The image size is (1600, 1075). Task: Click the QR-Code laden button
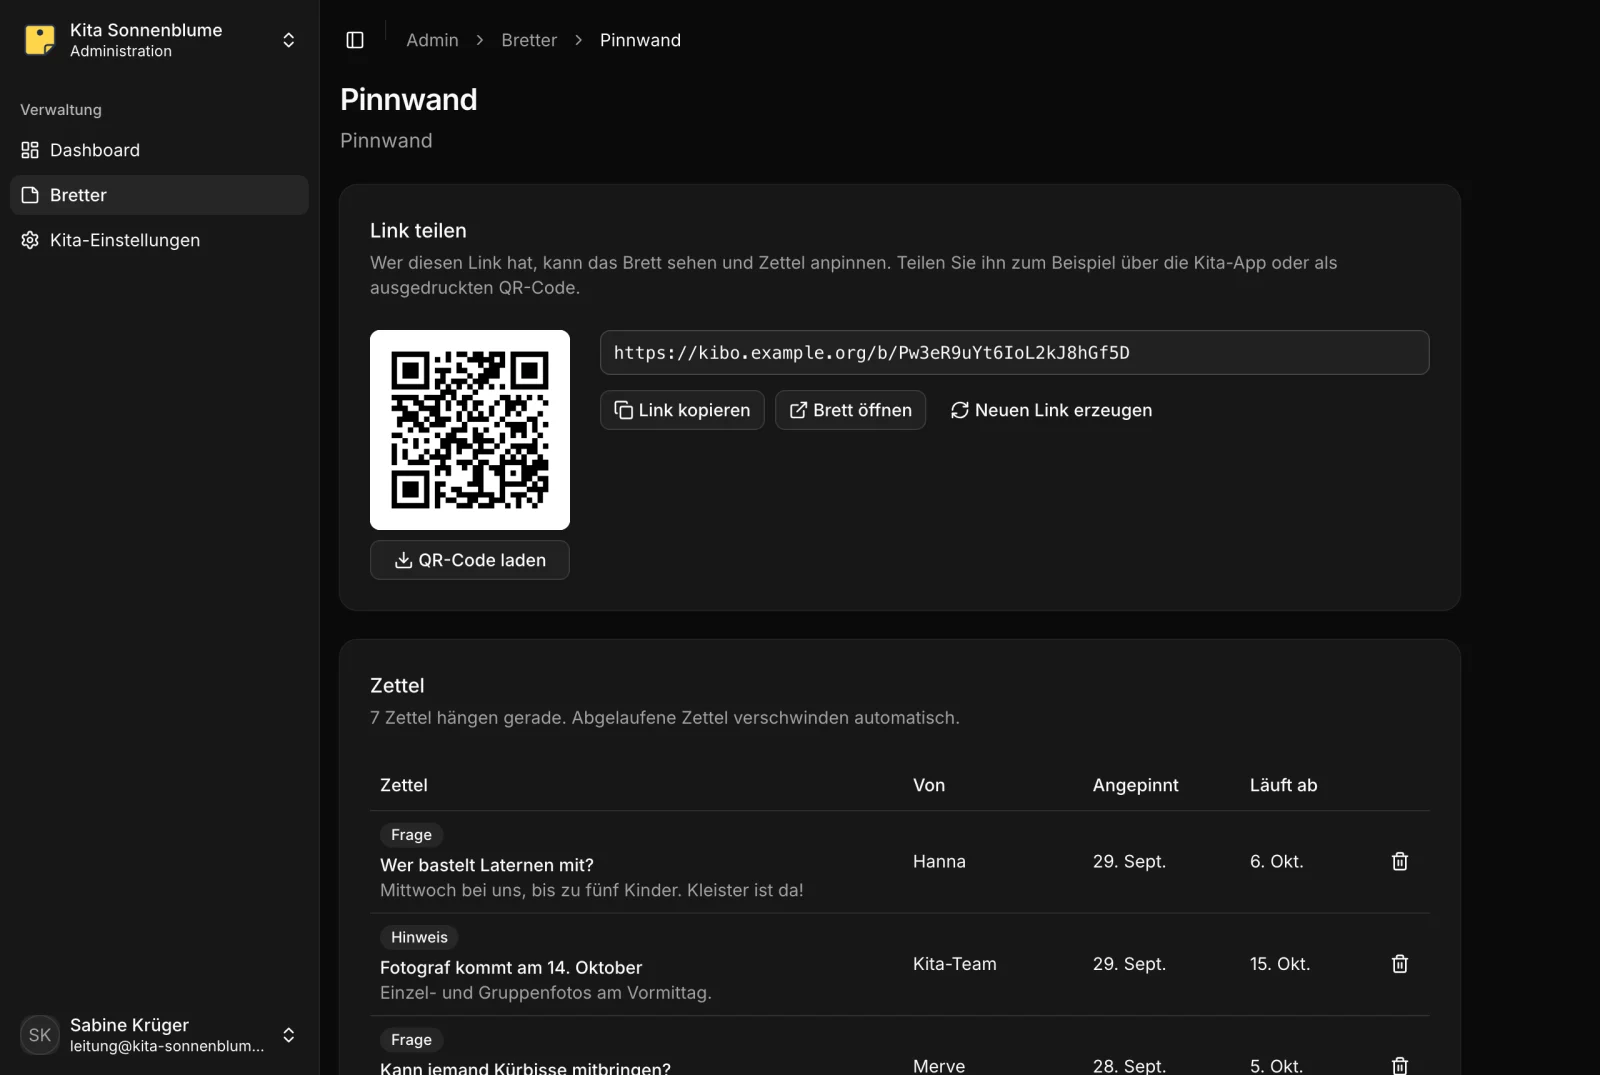click(x=470, y=560)
